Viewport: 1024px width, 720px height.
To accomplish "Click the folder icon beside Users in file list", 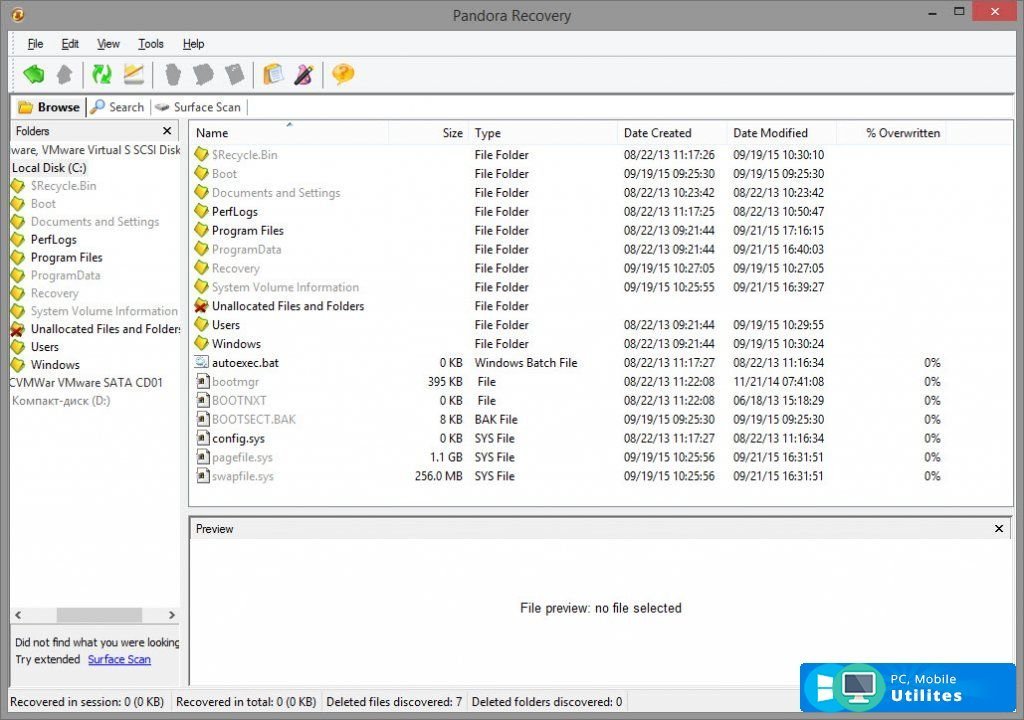I will point(201,325).
